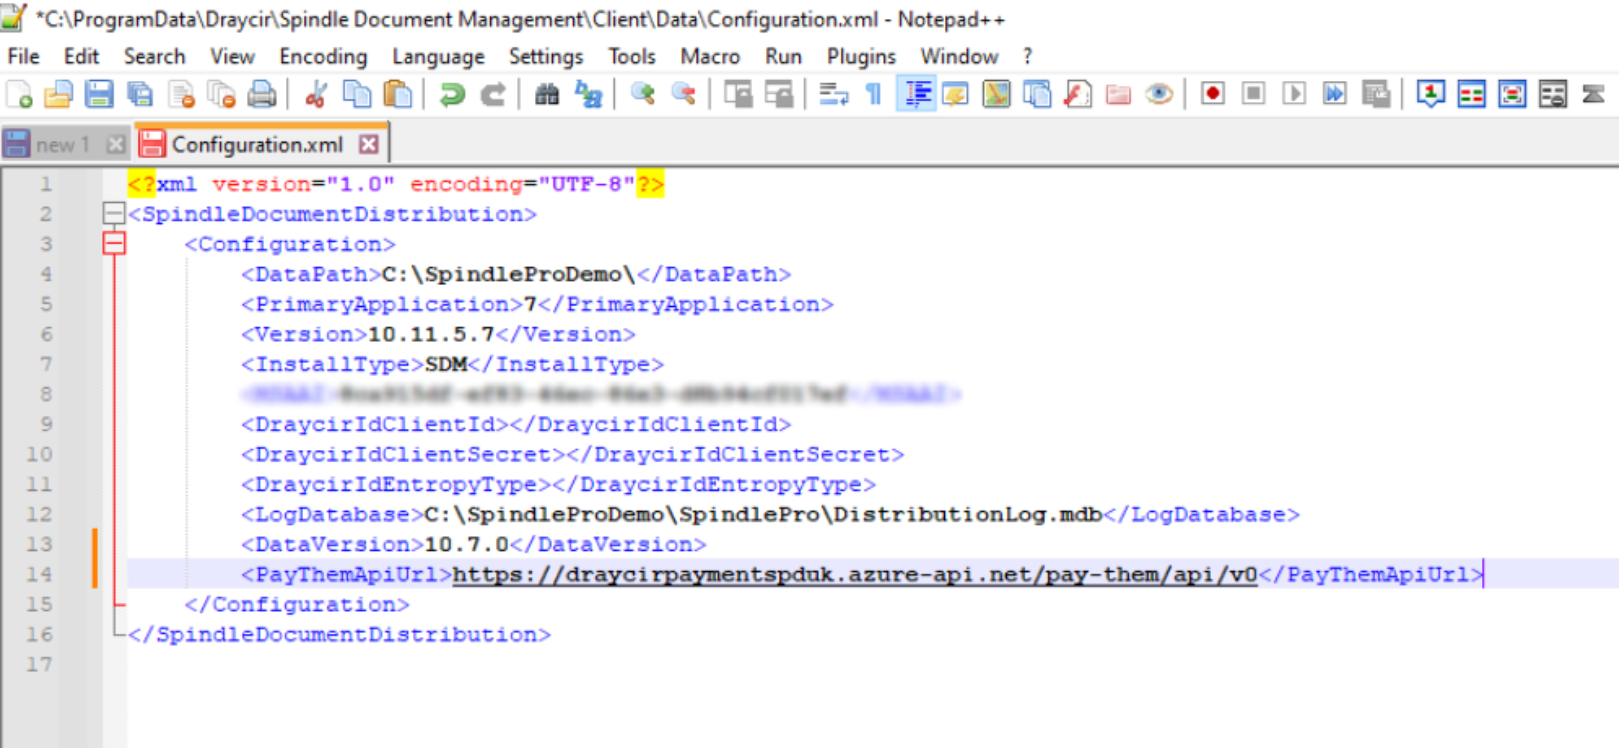Zoom in with the magnifier plus icon
1619x748 pixels.
pyautogui.click(x=642, y=94)
